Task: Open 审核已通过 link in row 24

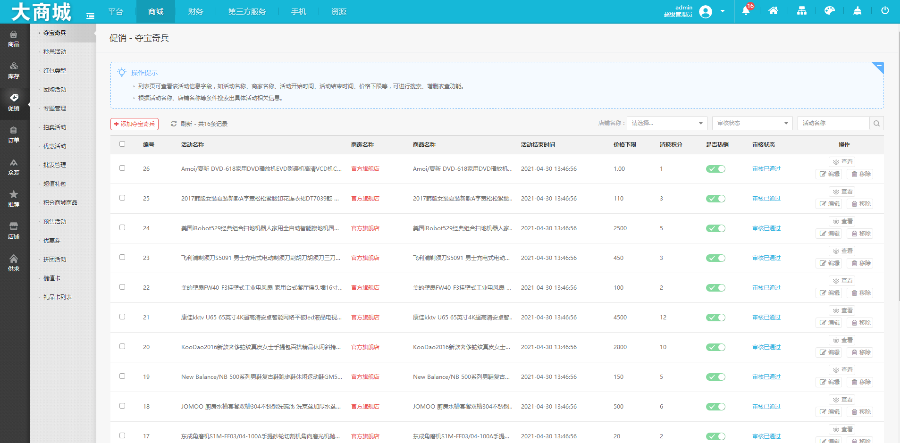Action: coord(766,228)
